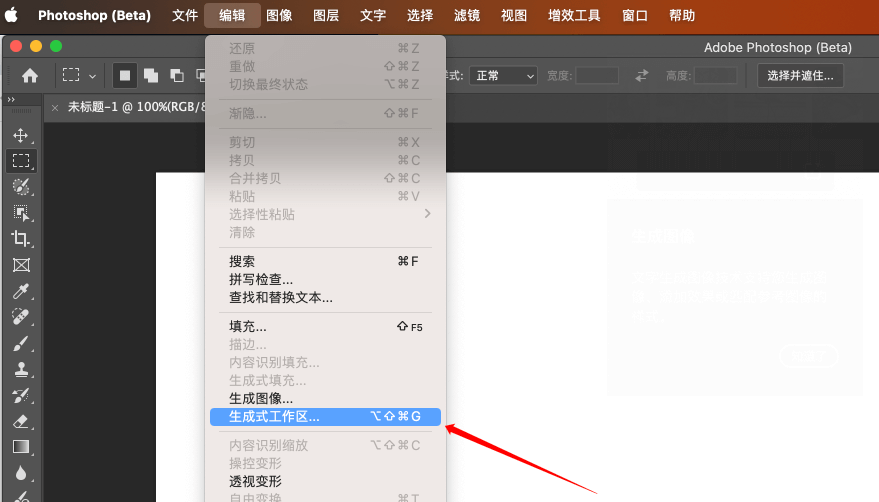Screen dimensions: 879x502
Task: Select the Brush tool
Action: pyautogui.click(x=21, y=343)
